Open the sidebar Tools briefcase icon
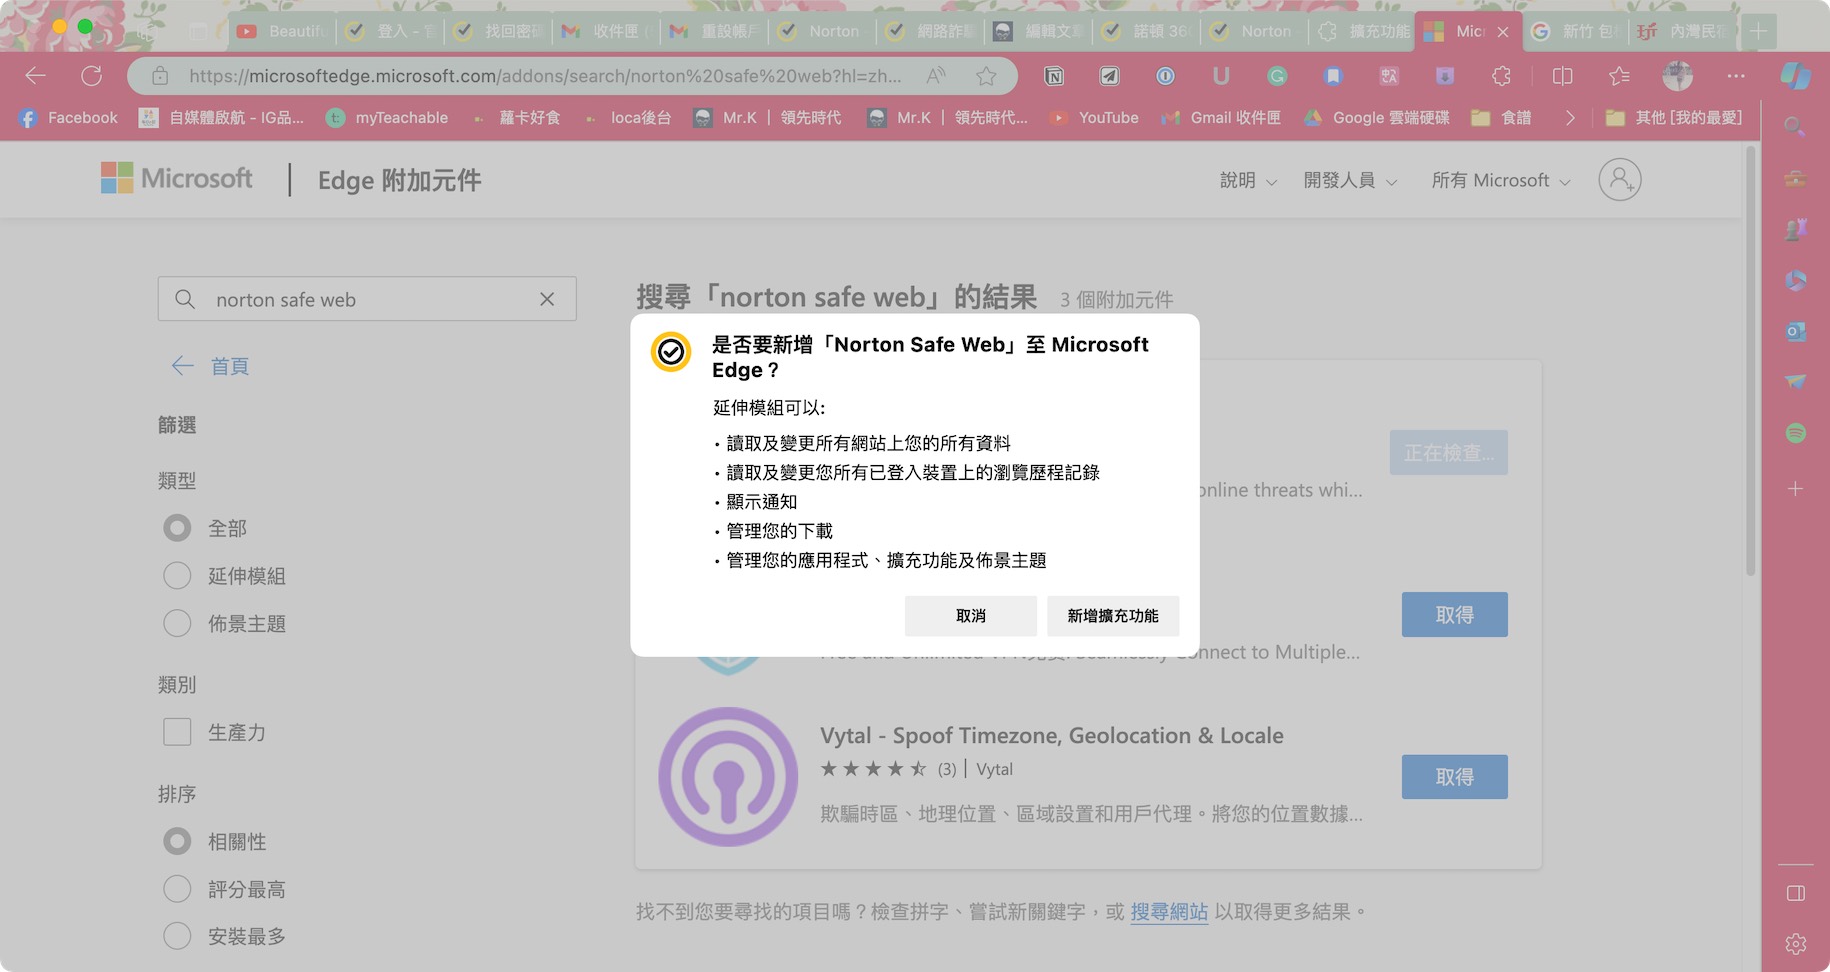1830x972 pixels. (x=1795, y=179)
